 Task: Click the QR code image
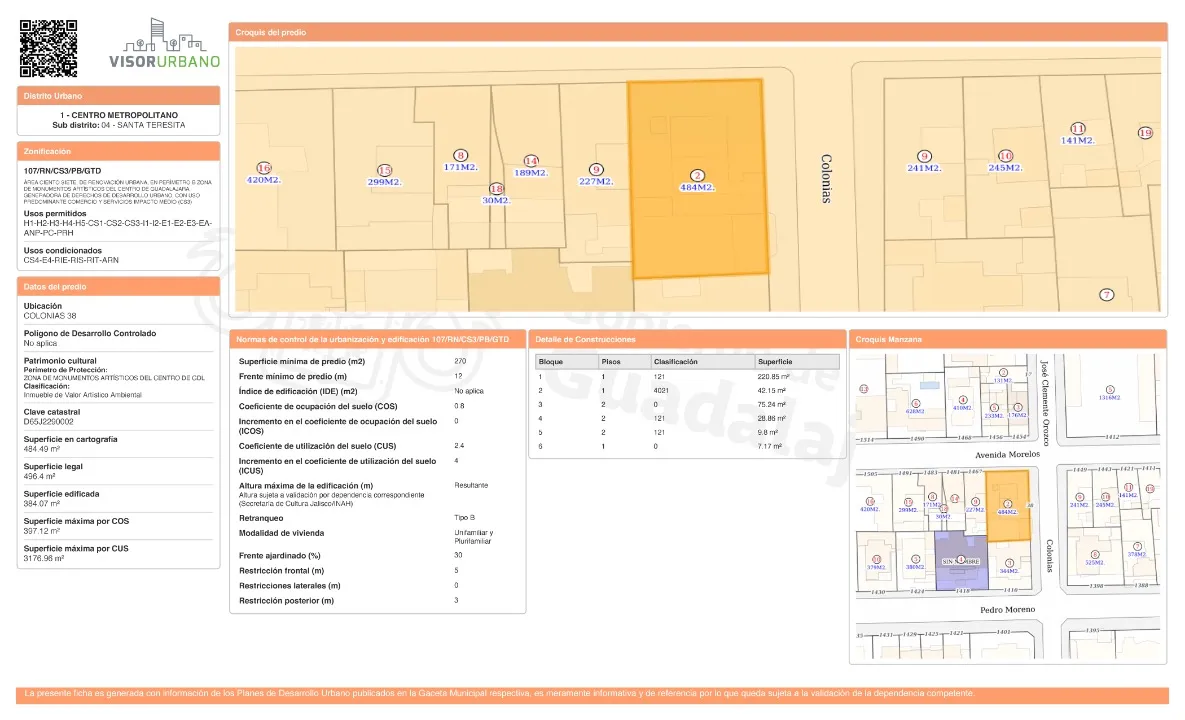48,48
